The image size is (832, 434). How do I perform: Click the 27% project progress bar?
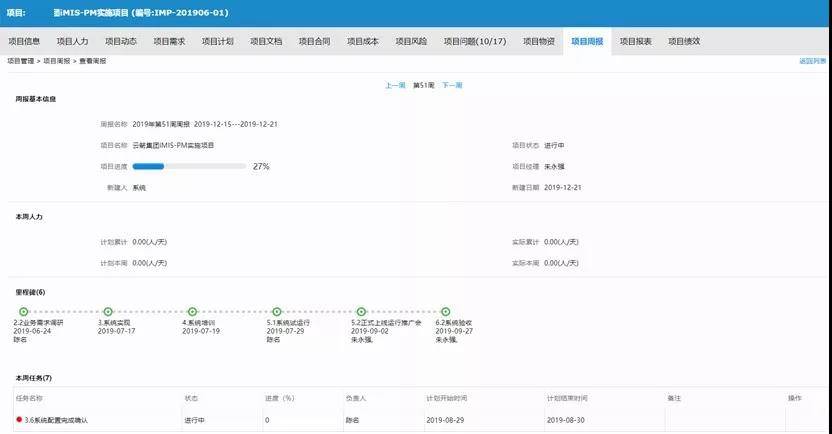[x=189, y=166]
